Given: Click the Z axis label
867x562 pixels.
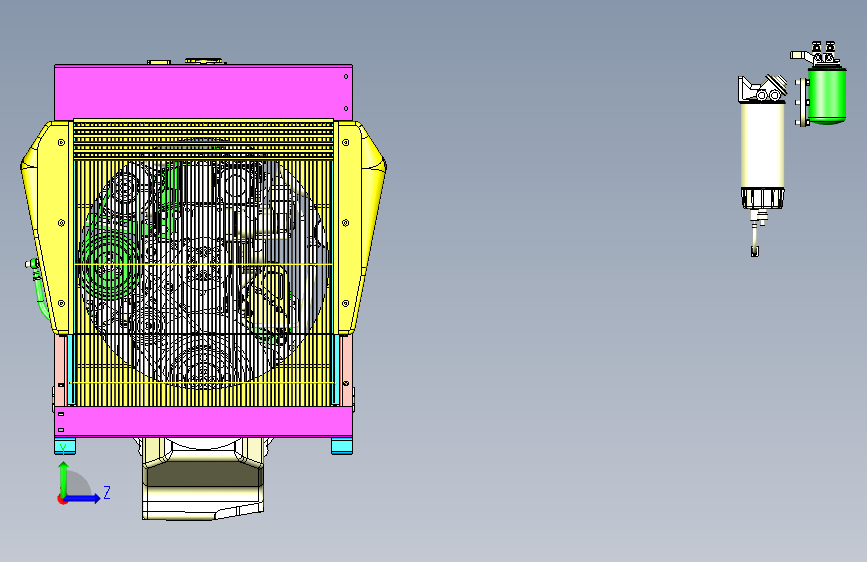Looking at the screenshot, I should (107, 492).
